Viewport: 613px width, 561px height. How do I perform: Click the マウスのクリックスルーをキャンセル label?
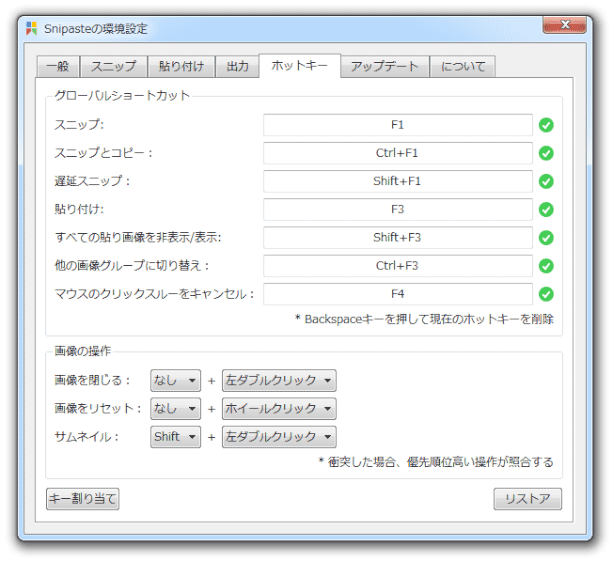point(154,294)
